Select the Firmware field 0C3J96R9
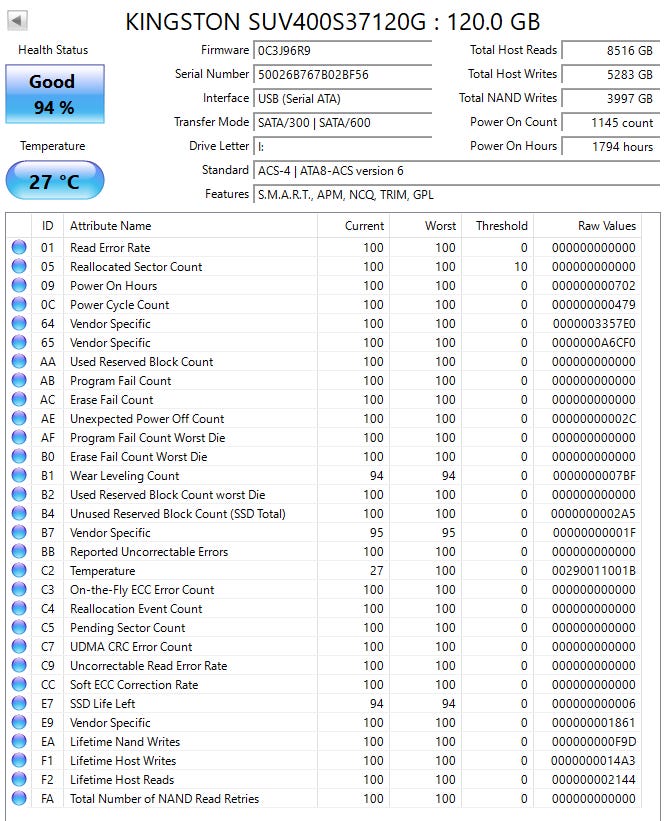The width and height of the screenshot is (668, 821). point(342,51)
